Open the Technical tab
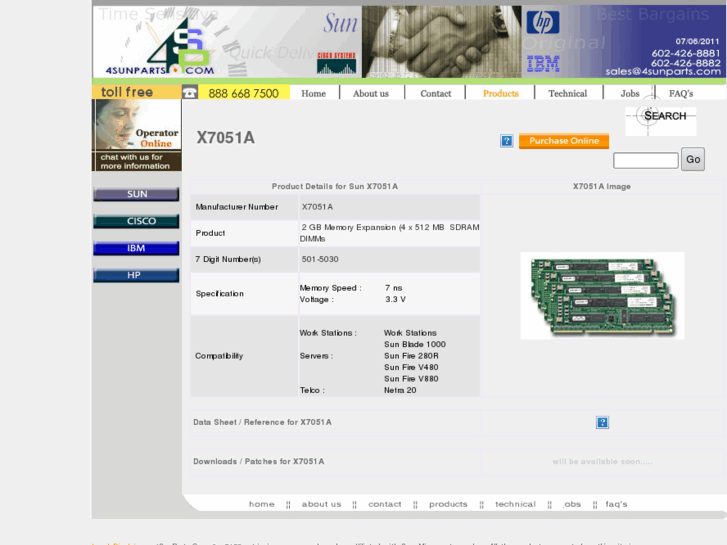 coord(568,93)
